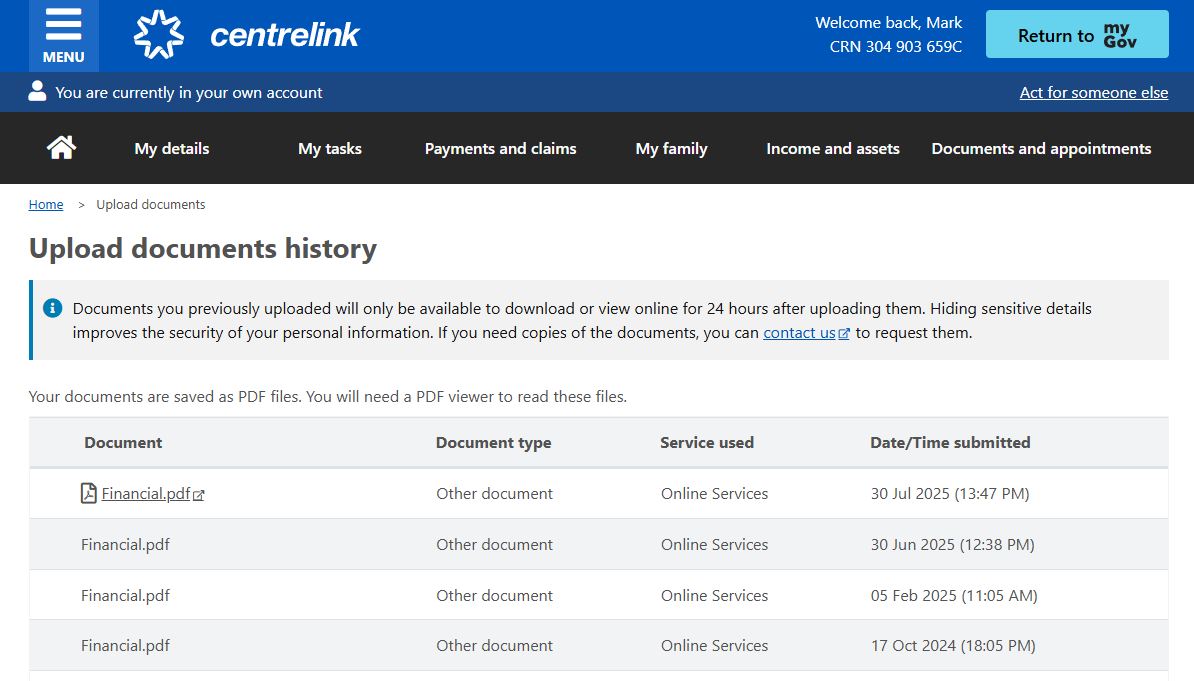Open the Income and assets menu
This screenshot has height=681, width=1194.
(832, 148)
